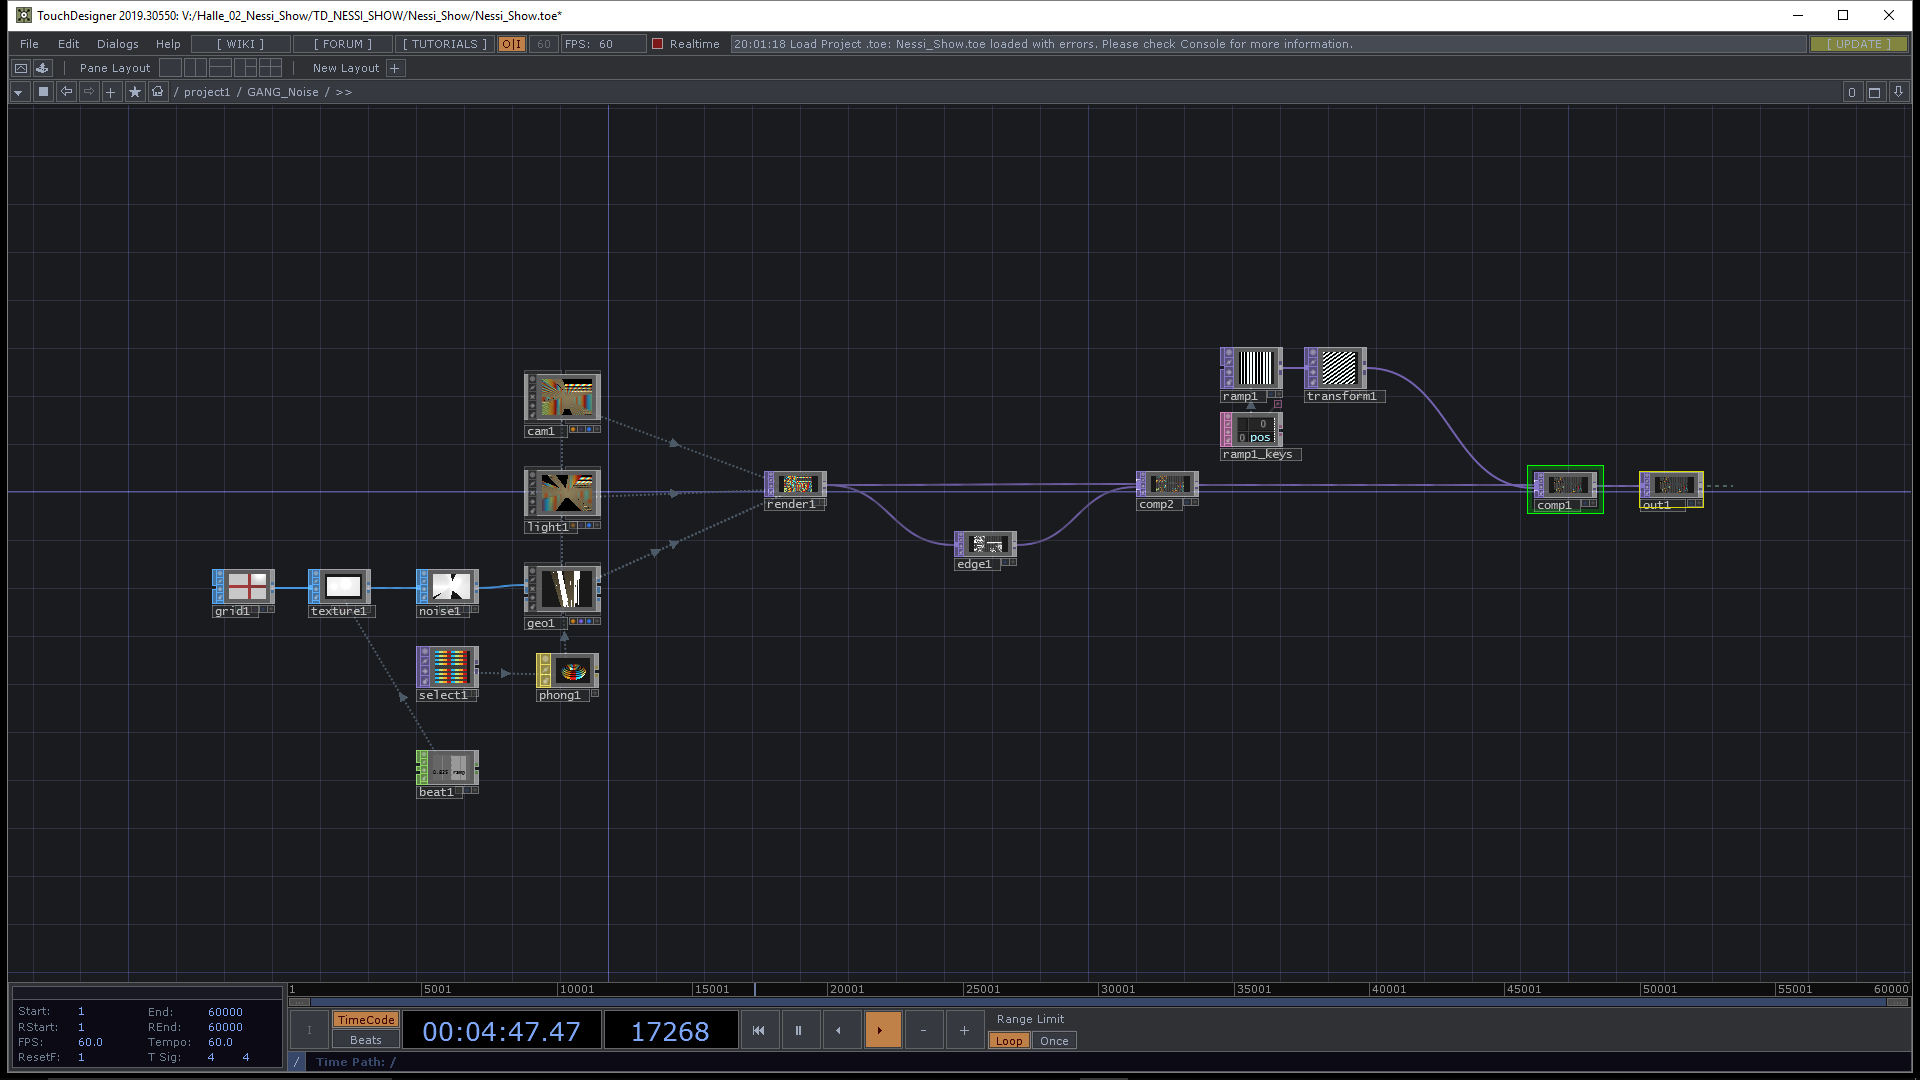Select the left-right split pane layout
This screenshot has width=1920, height=1080.
(196, 68)
